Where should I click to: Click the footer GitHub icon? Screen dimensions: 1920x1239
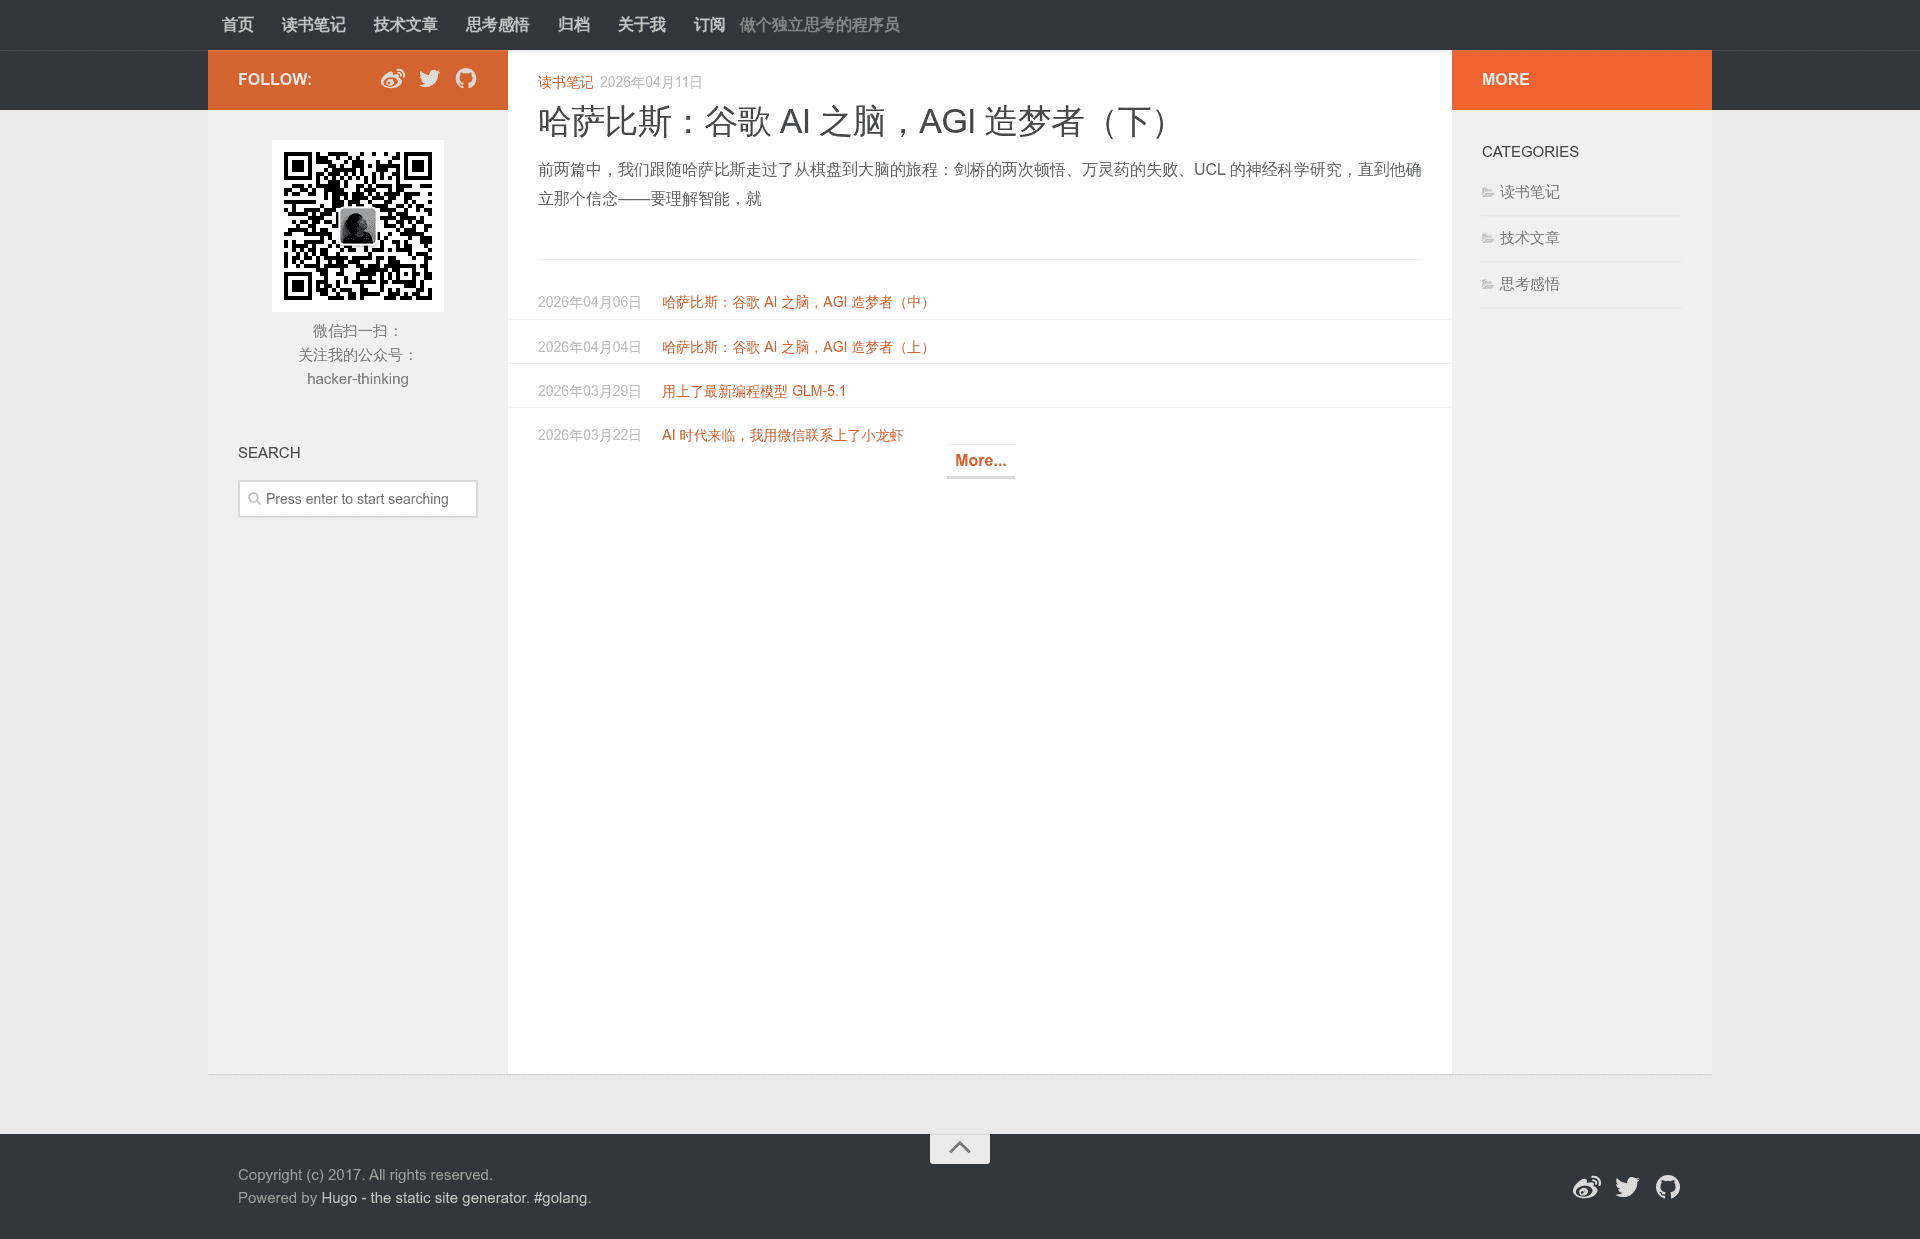point(1668,1187)
